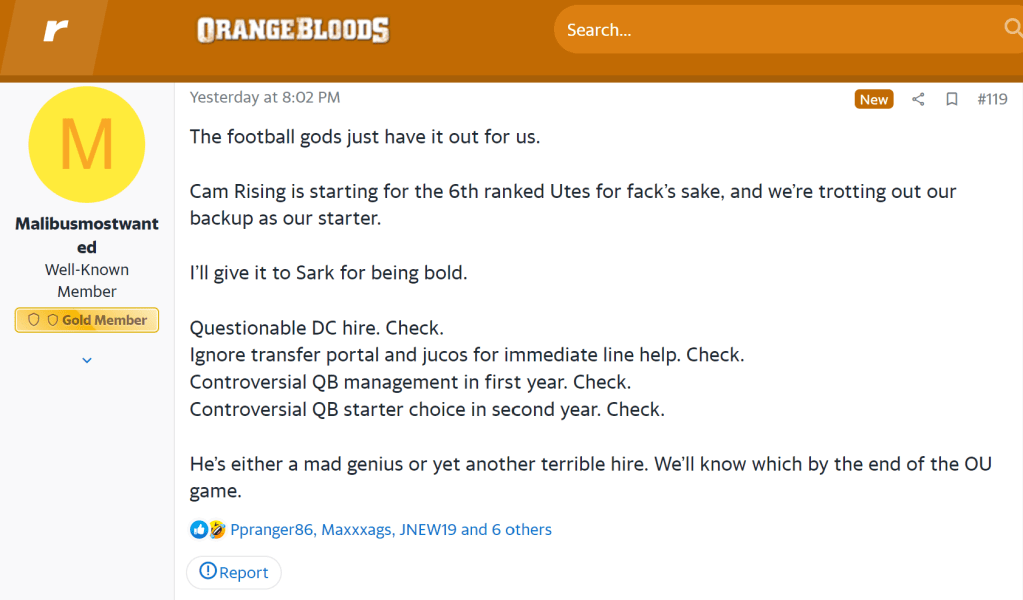Click the thumbs-up reaction icon
The width and height of the screenshot is (1023, 600).
pyautogui.click(x=199, y=529)
